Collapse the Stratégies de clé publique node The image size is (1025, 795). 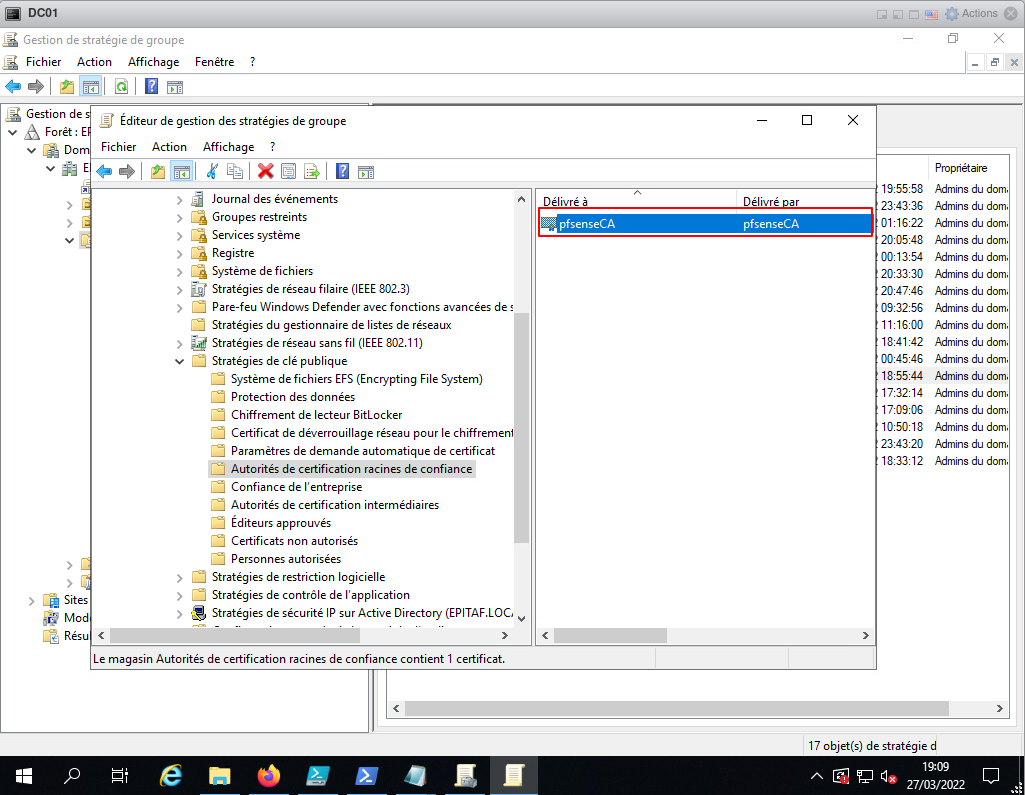pos(180,361)
